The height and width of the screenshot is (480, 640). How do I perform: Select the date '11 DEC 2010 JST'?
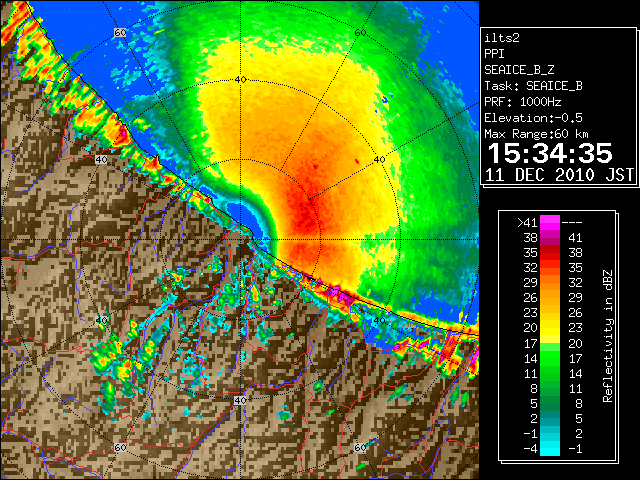(x=559, y=175)
